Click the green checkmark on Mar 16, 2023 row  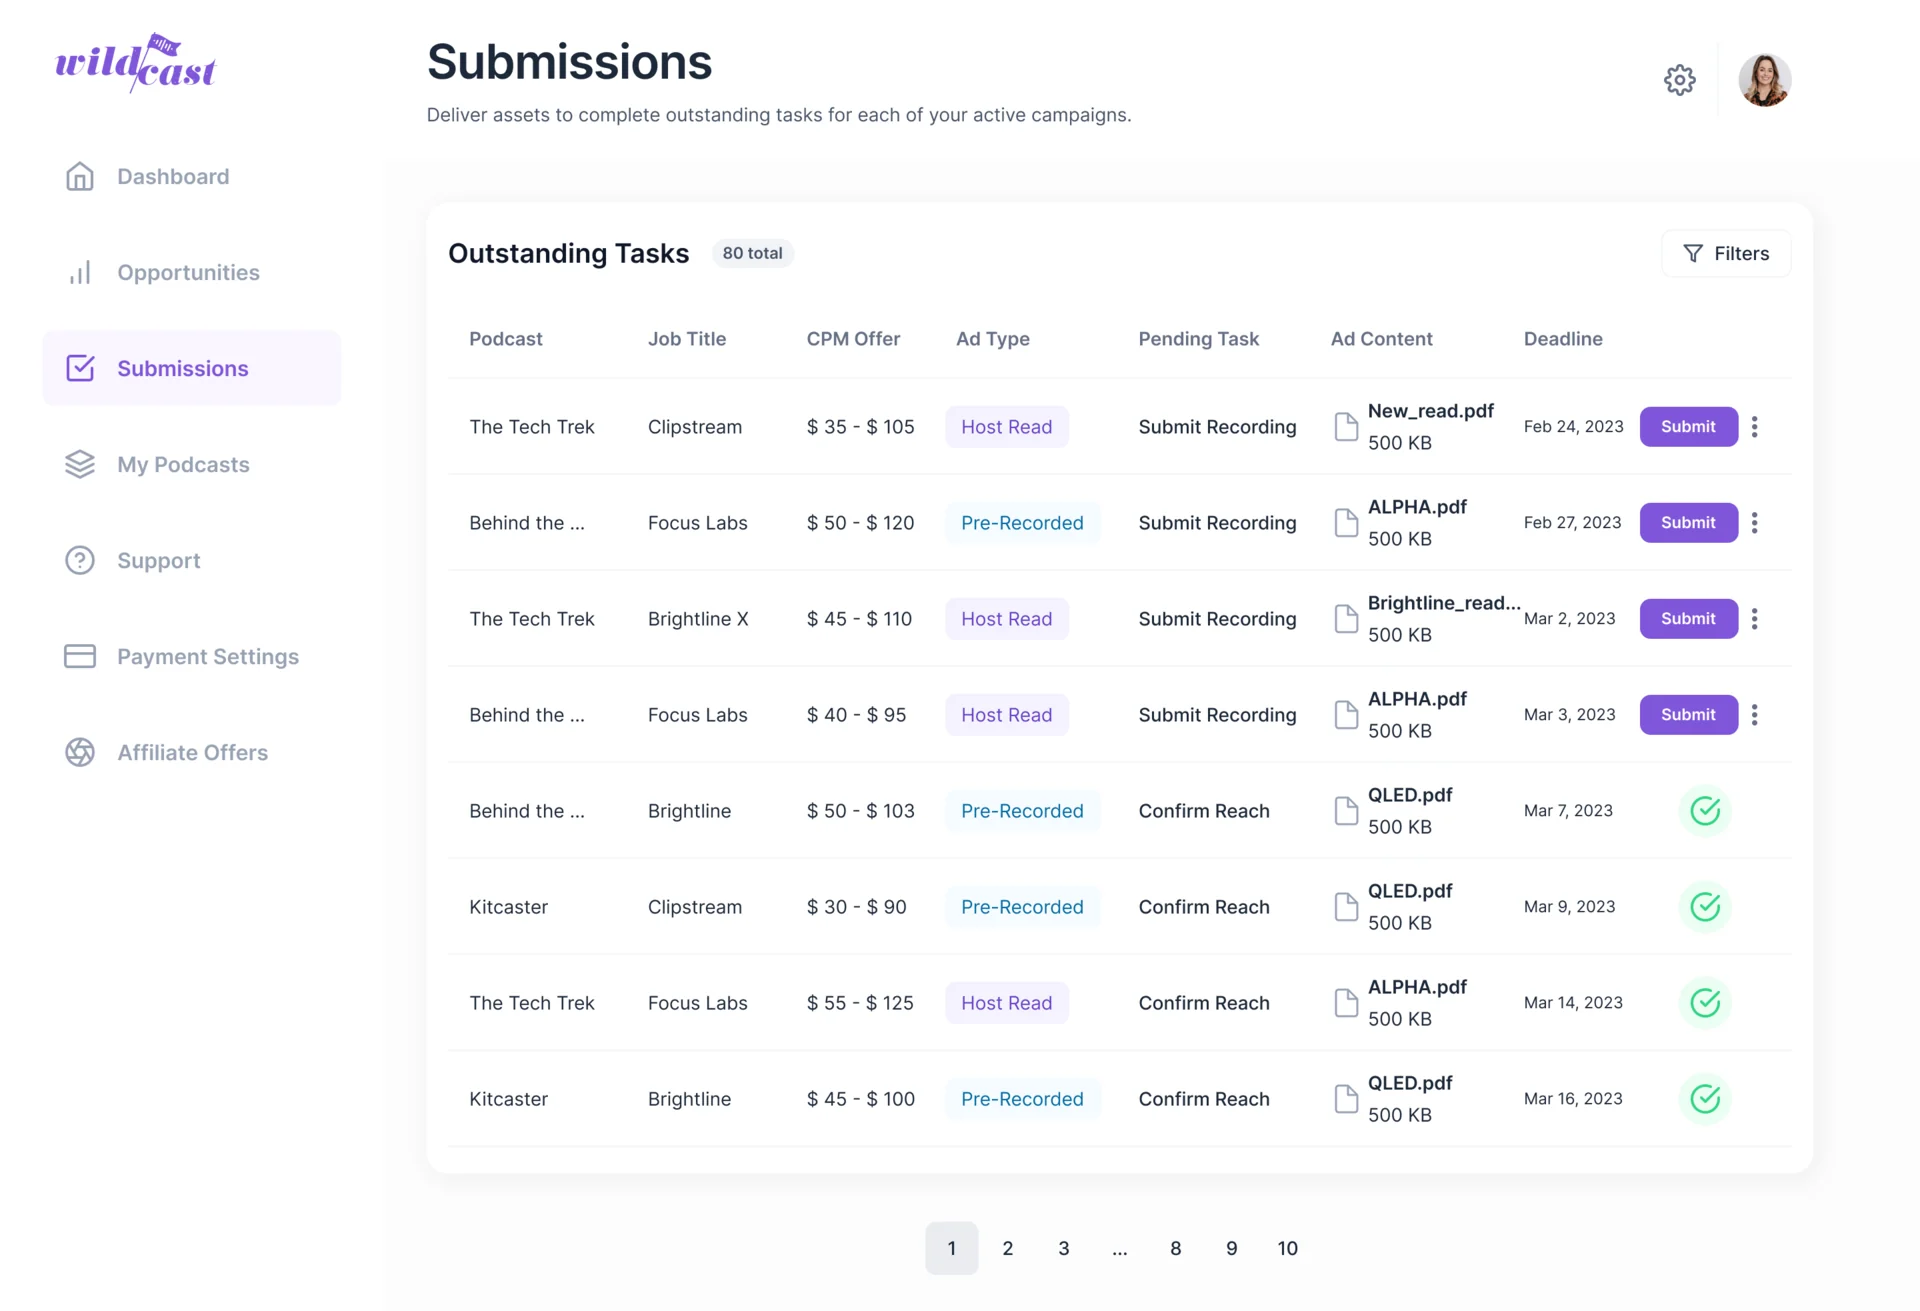point(1705,1099)
